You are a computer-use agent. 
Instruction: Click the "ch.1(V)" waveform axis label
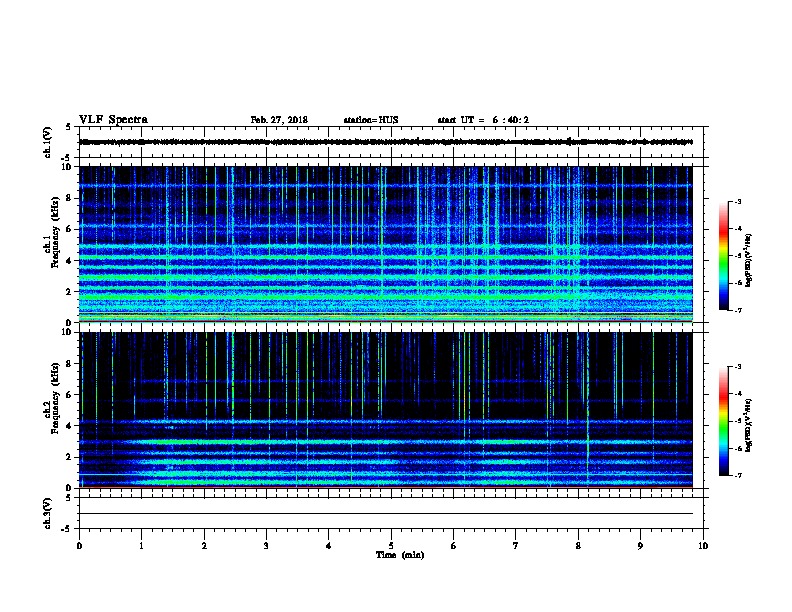coord(48,142)
